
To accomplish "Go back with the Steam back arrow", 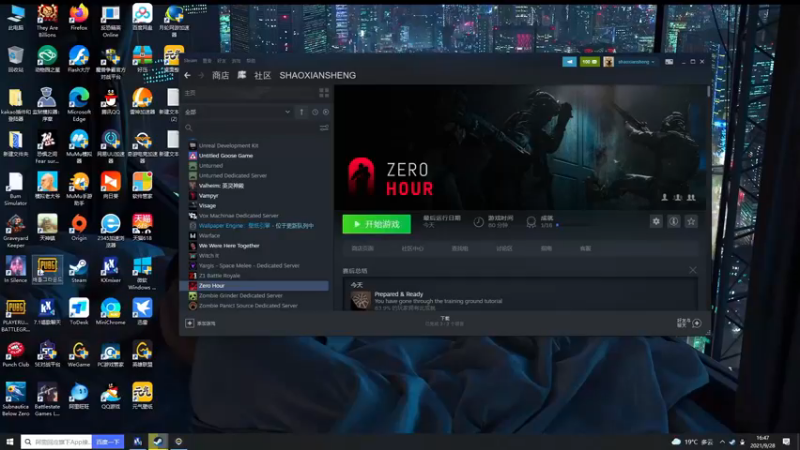I will click(188, 76).
